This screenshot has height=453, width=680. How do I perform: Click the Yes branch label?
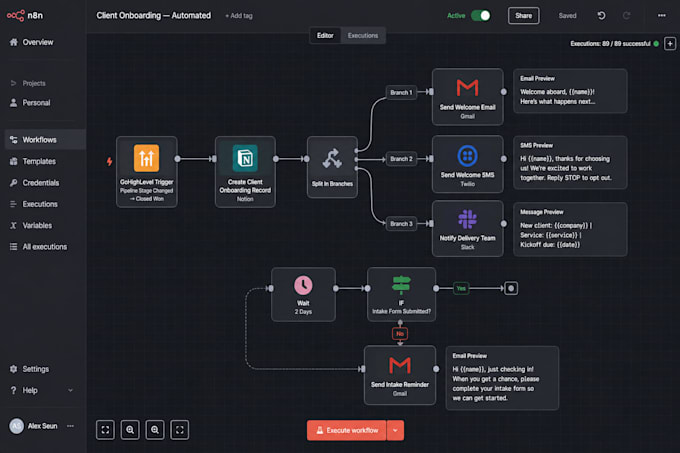[x=461, y=288]
